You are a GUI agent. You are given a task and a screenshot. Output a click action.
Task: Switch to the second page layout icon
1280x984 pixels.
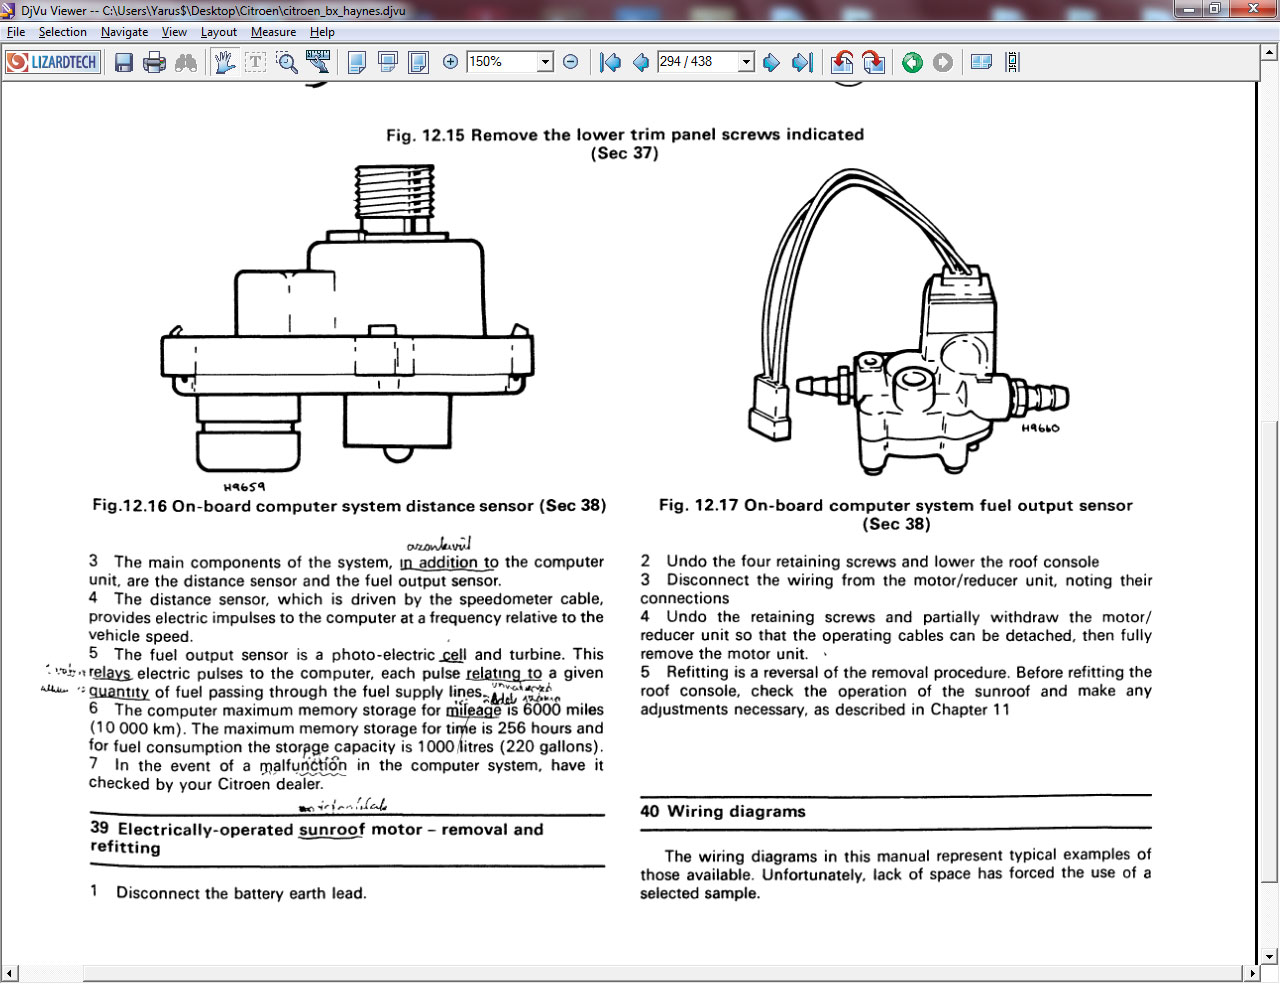click(x=388, y=62)
